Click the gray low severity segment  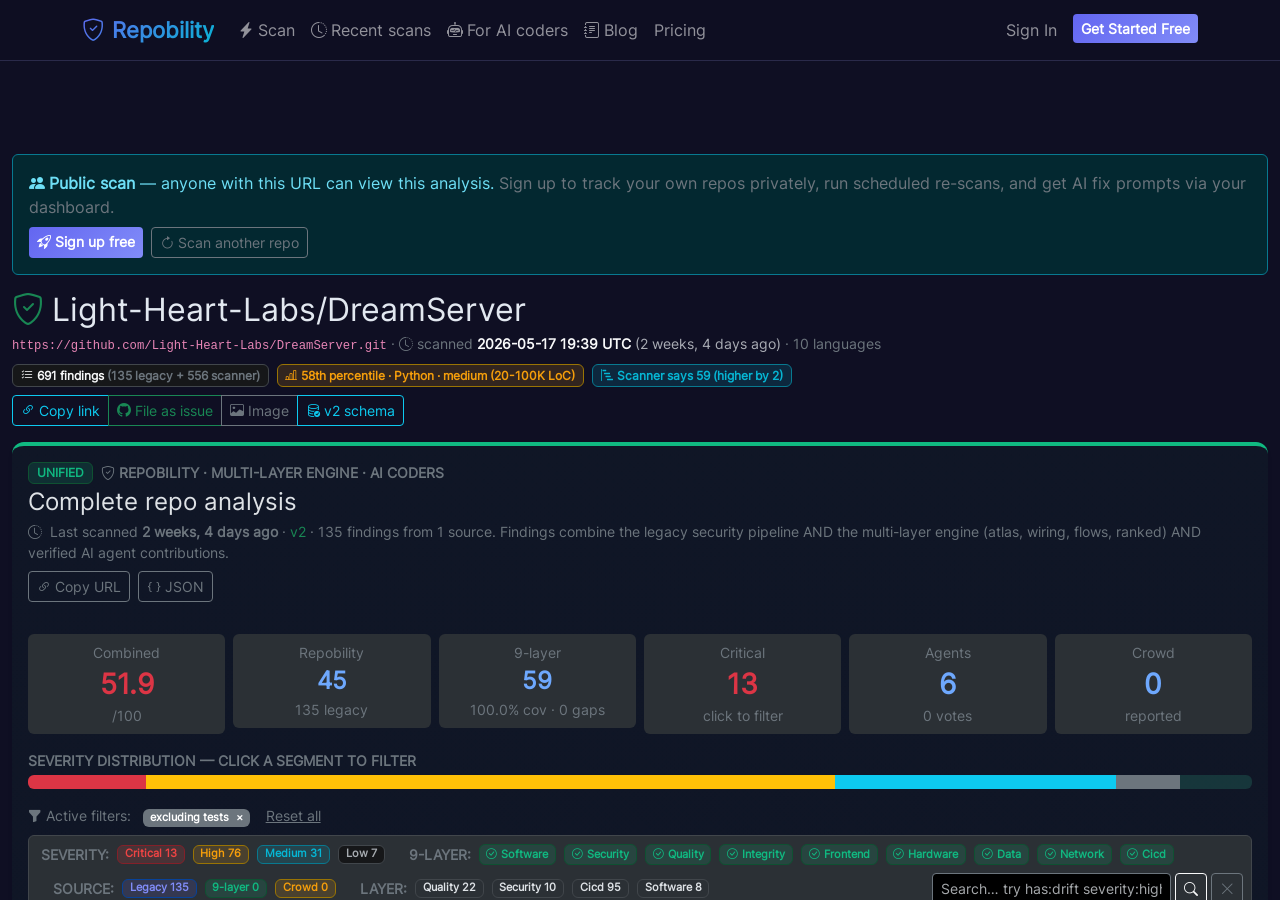(x=1148, y=782)
